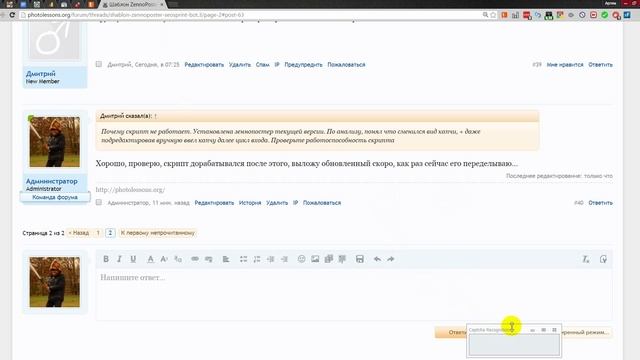Click the address bar URL
The image size is (640, 360).
coord(136,15)
